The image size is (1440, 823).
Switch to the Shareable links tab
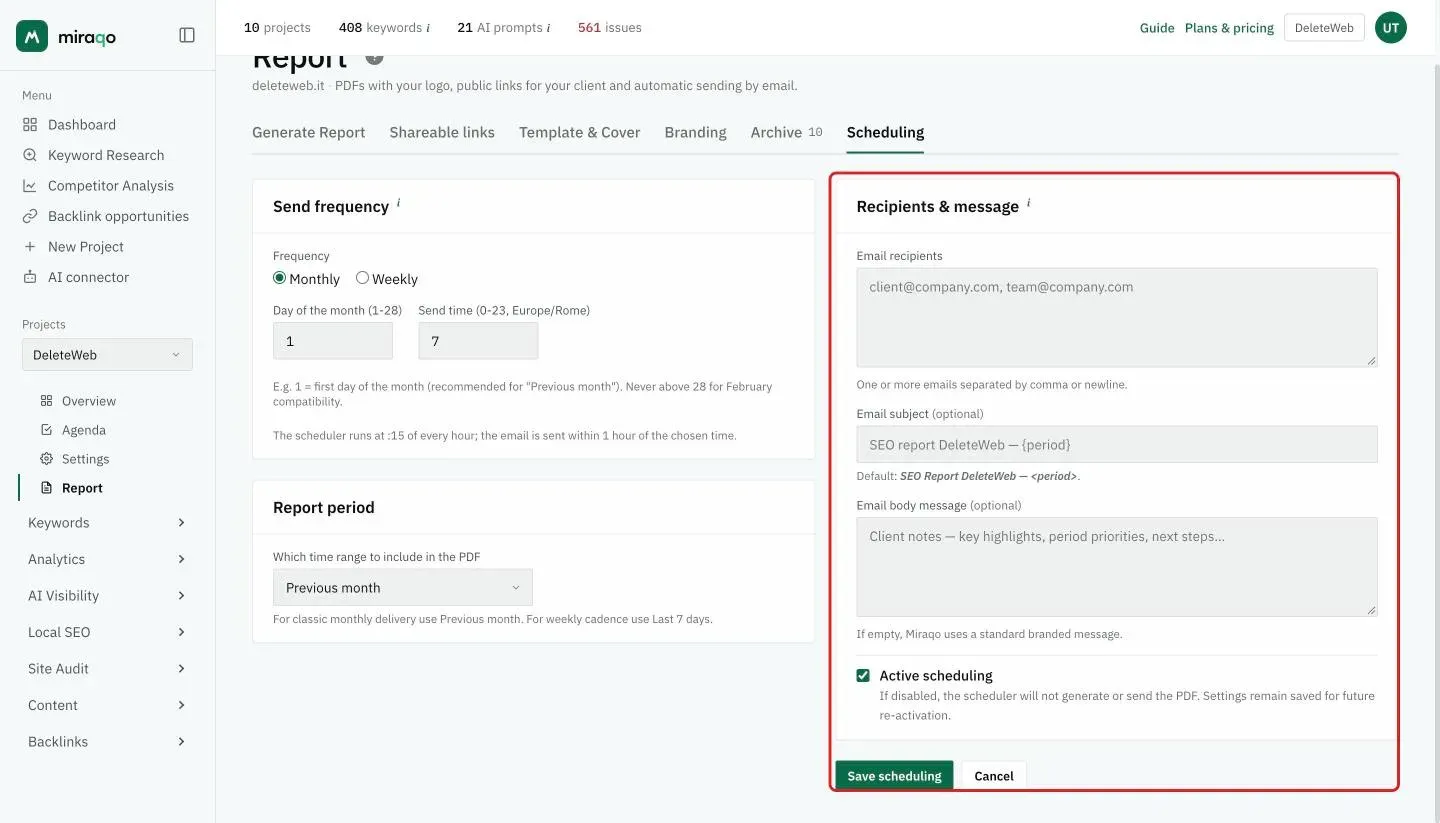pos(442,132)
